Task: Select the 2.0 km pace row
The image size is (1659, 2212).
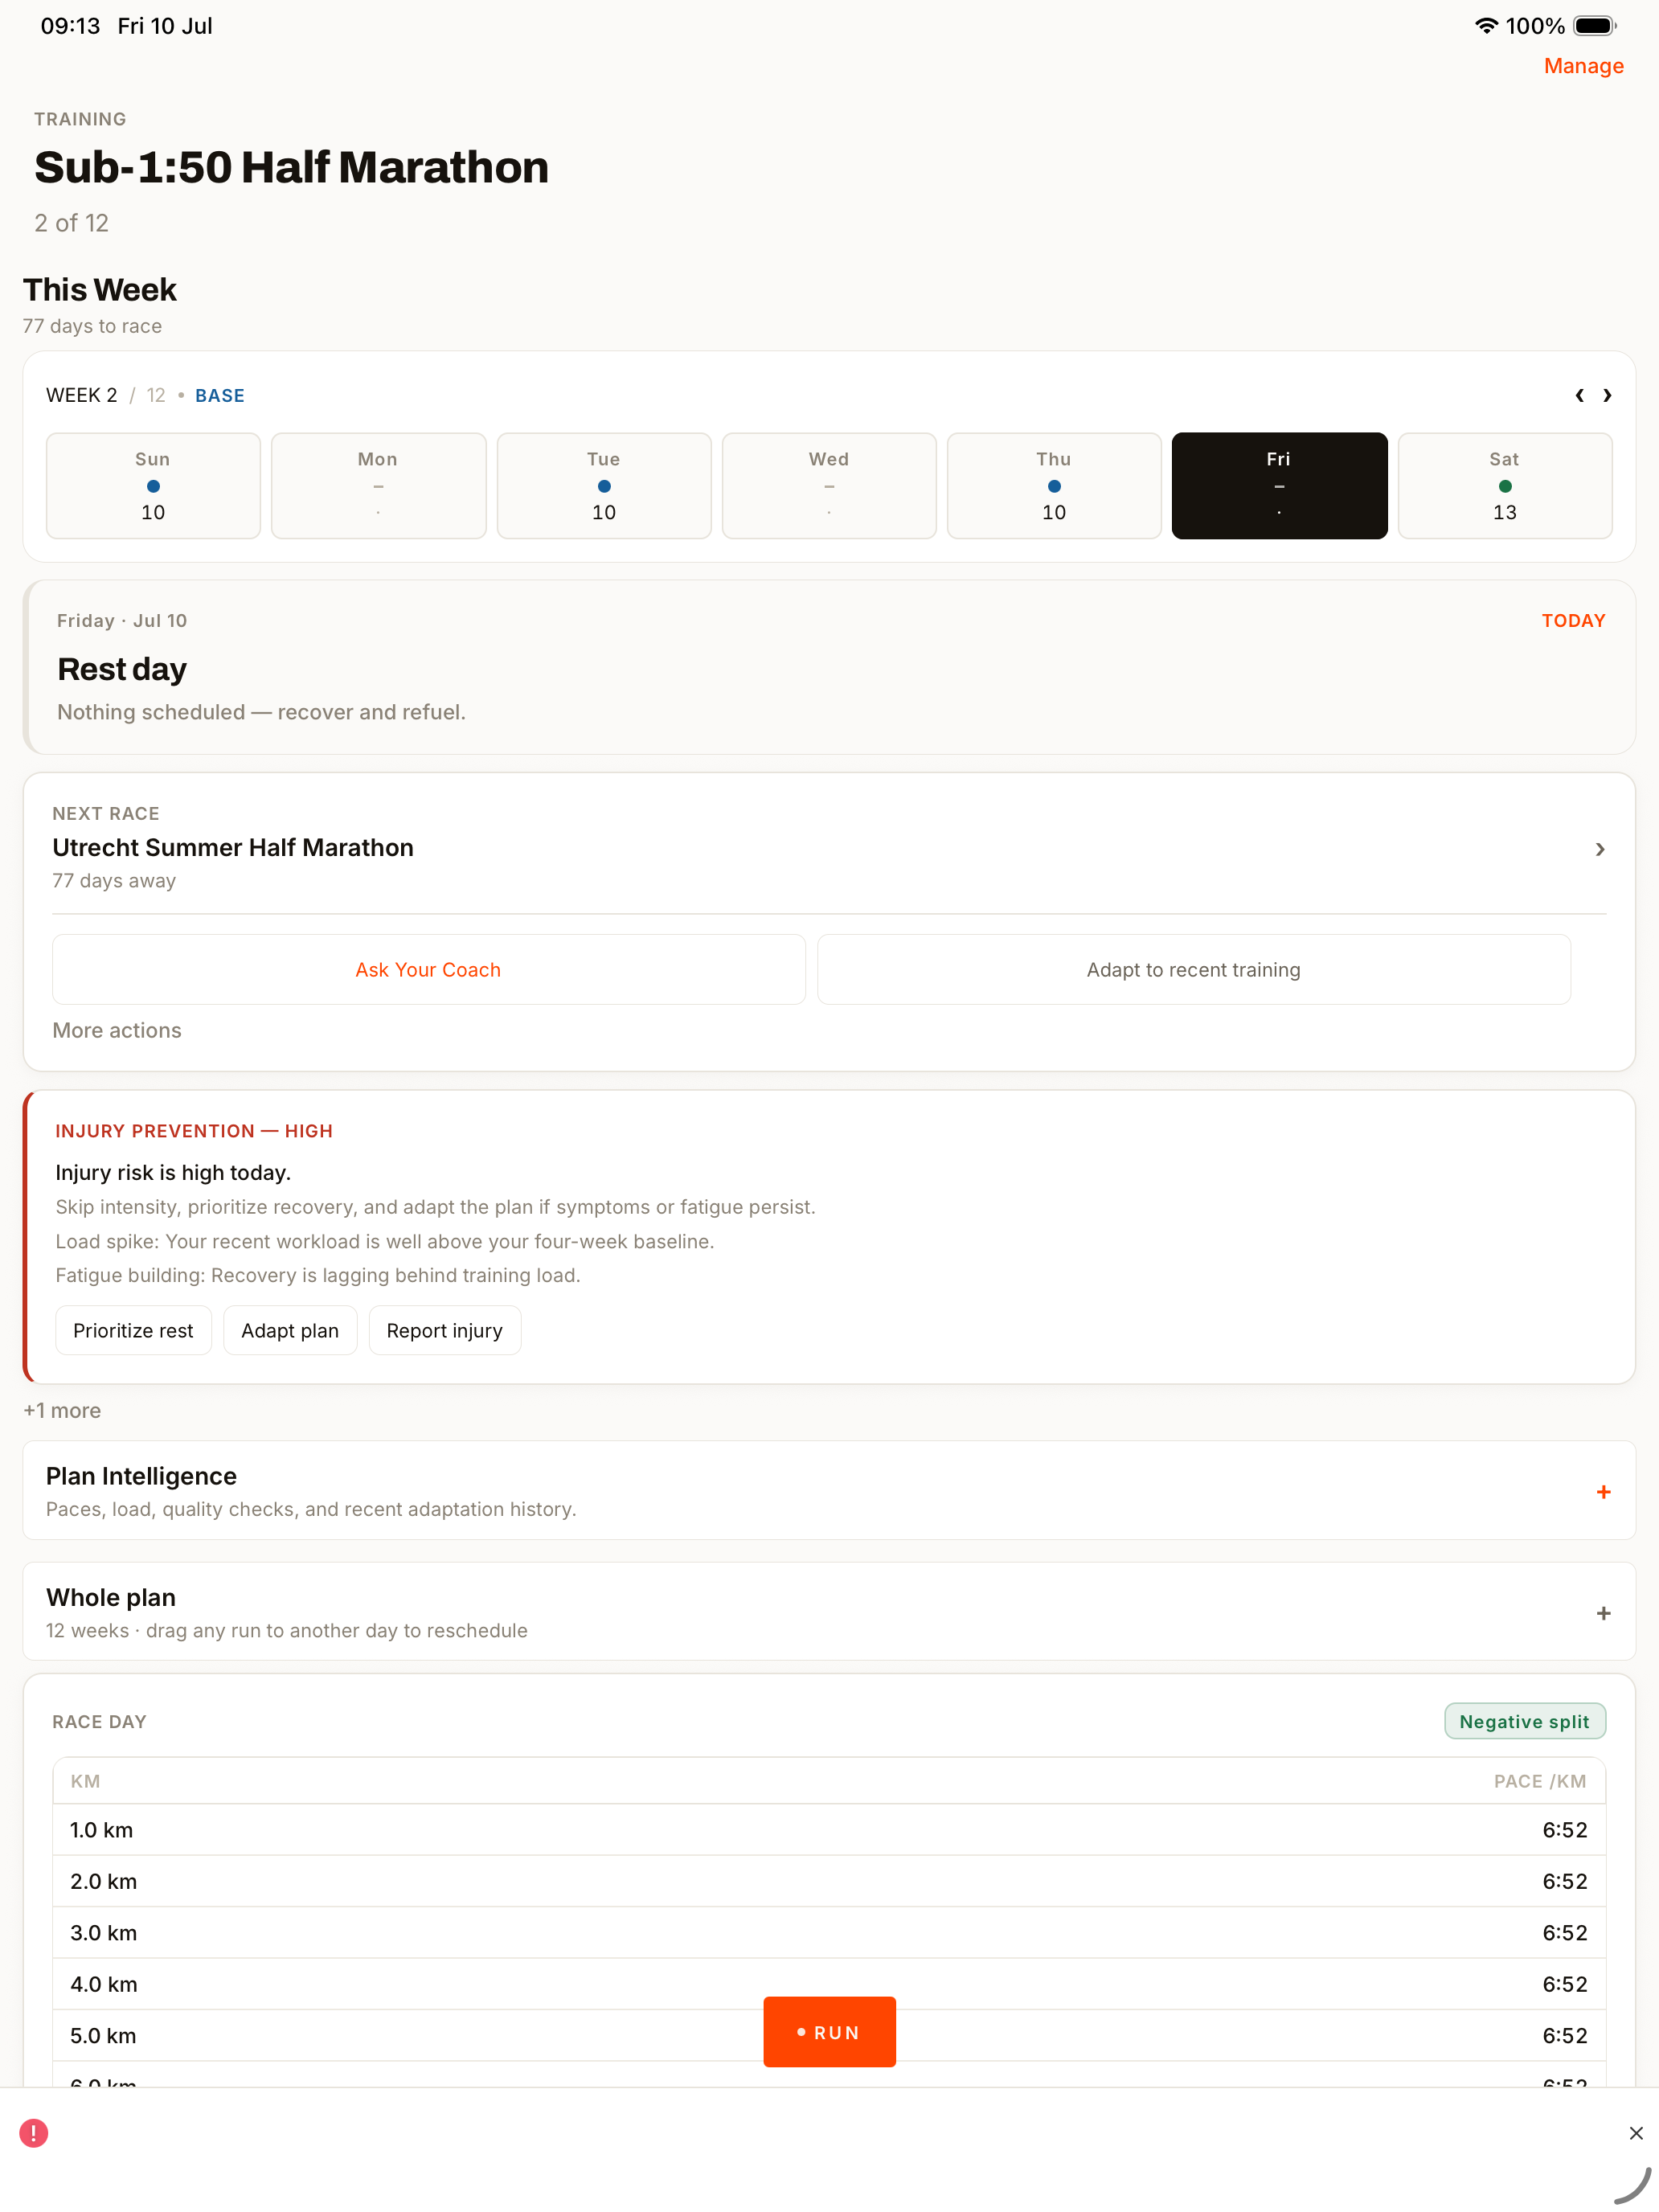Action: pyautogui.click(x=829, y=1881)
